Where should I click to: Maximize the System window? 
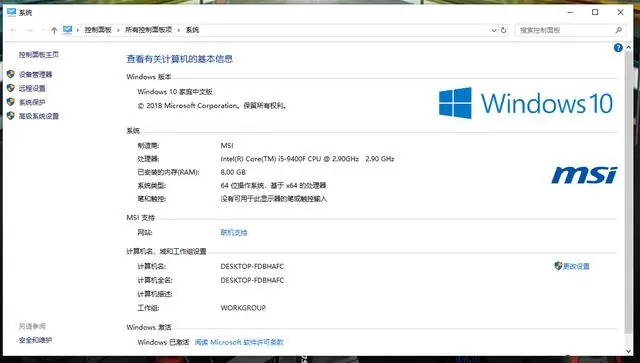point(595,13)
